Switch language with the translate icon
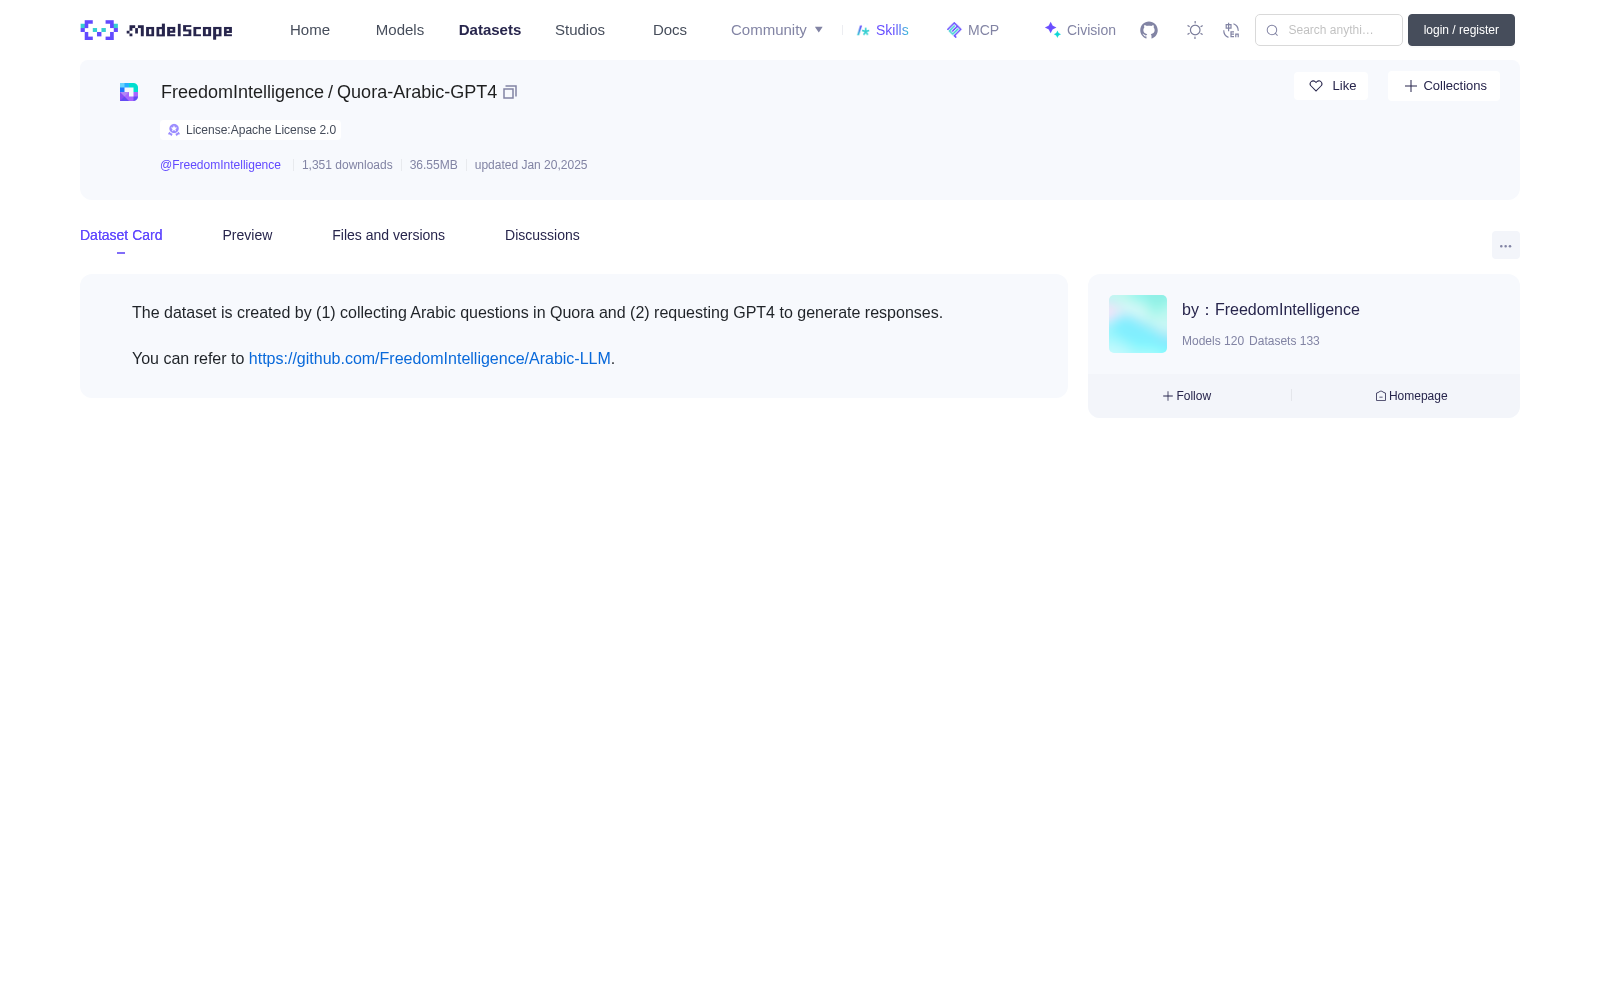The height and width of the screenshot is (1000, 1600). pyautogui.click(x=1232, y=30)
